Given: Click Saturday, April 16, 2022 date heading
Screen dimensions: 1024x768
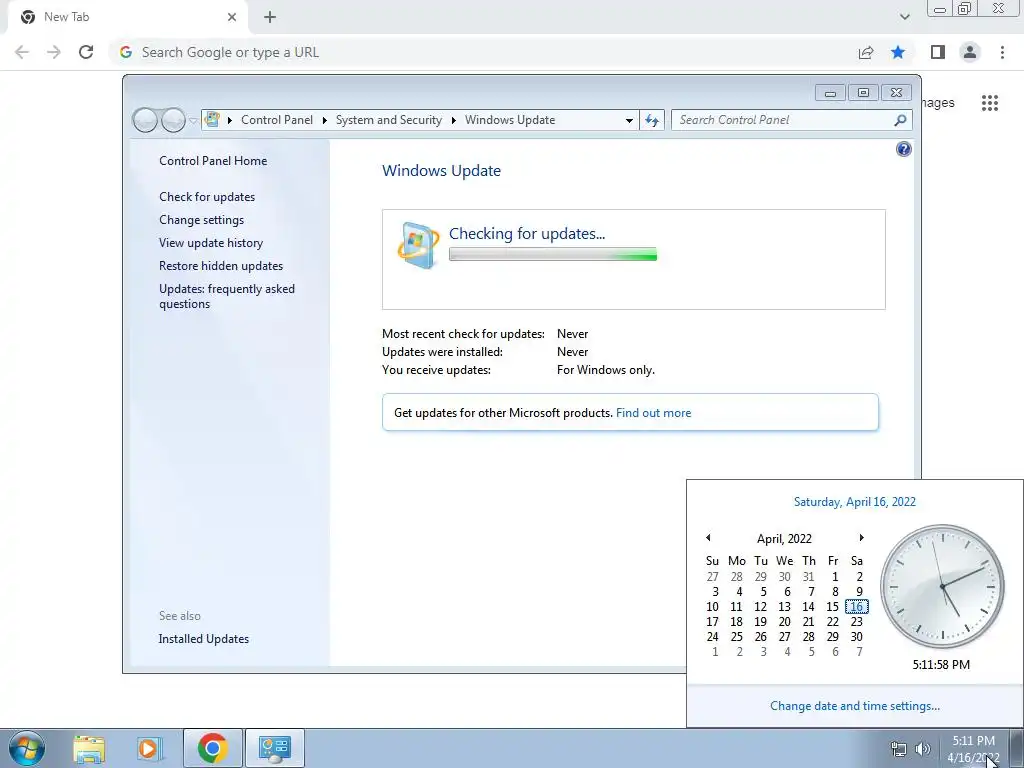Looking at the screenshot, I should (854, 502).
